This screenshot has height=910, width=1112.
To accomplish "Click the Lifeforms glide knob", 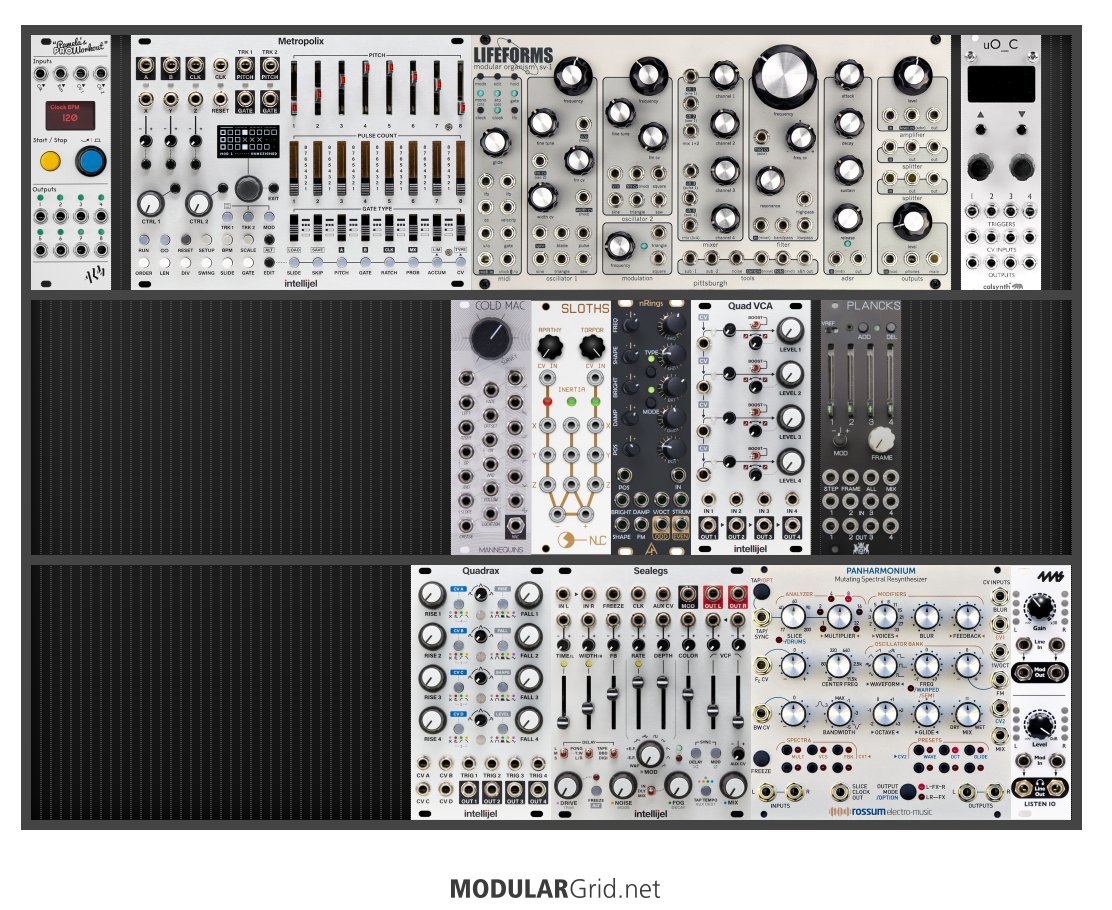I will point(495,143).
